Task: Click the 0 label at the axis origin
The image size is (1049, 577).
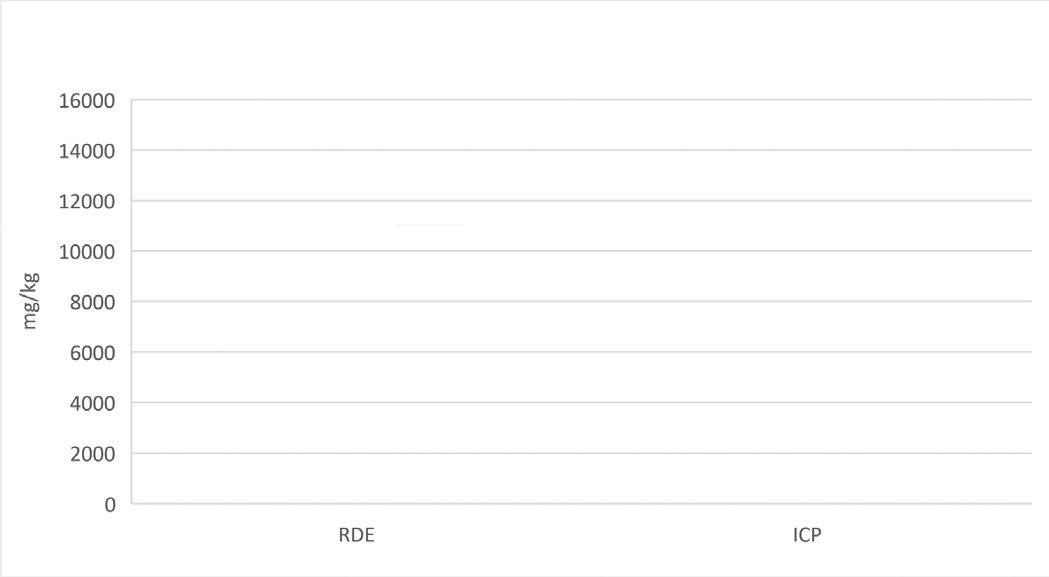Action: coord(110,504)
